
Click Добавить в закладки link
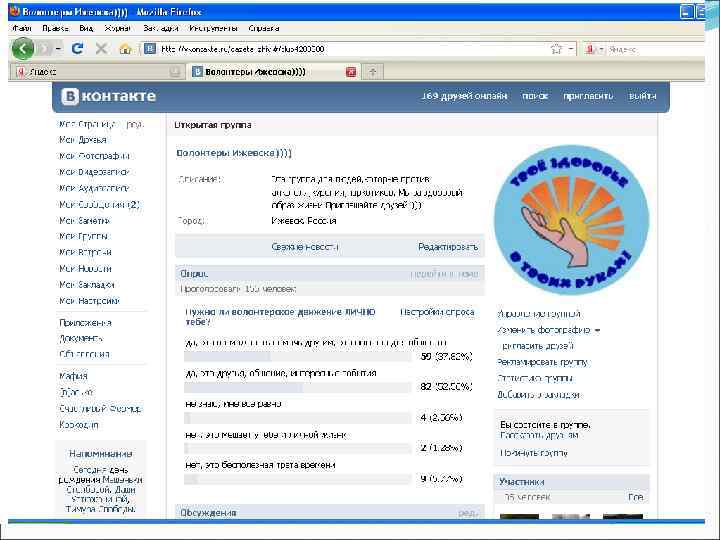(x=538, y=394)
